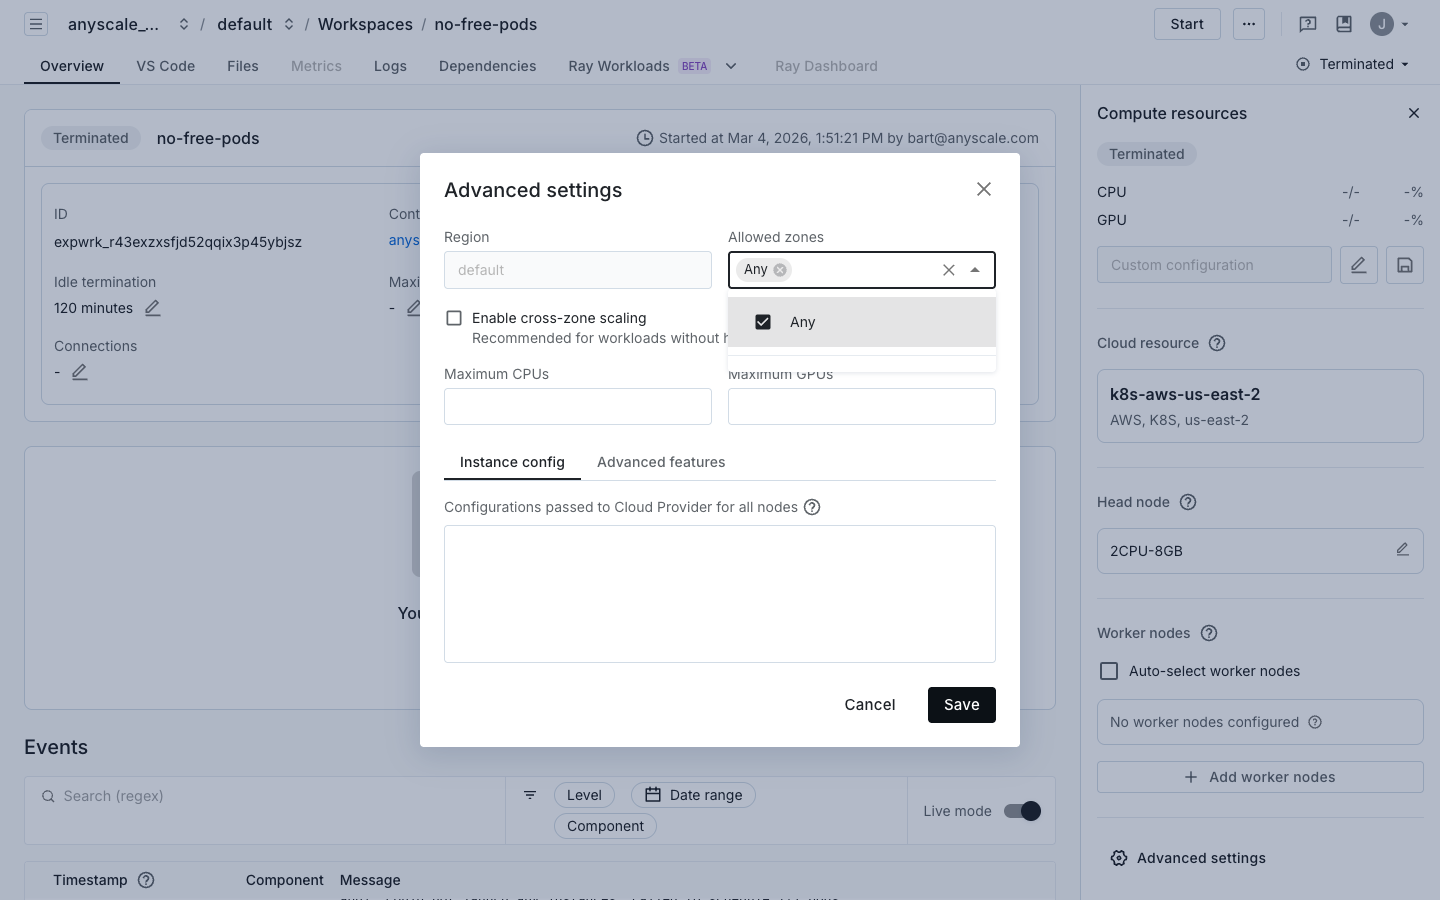Viewport: 1440px width, 900px height.
Task: Edit the idle termination time
Action: click(153, 308)
